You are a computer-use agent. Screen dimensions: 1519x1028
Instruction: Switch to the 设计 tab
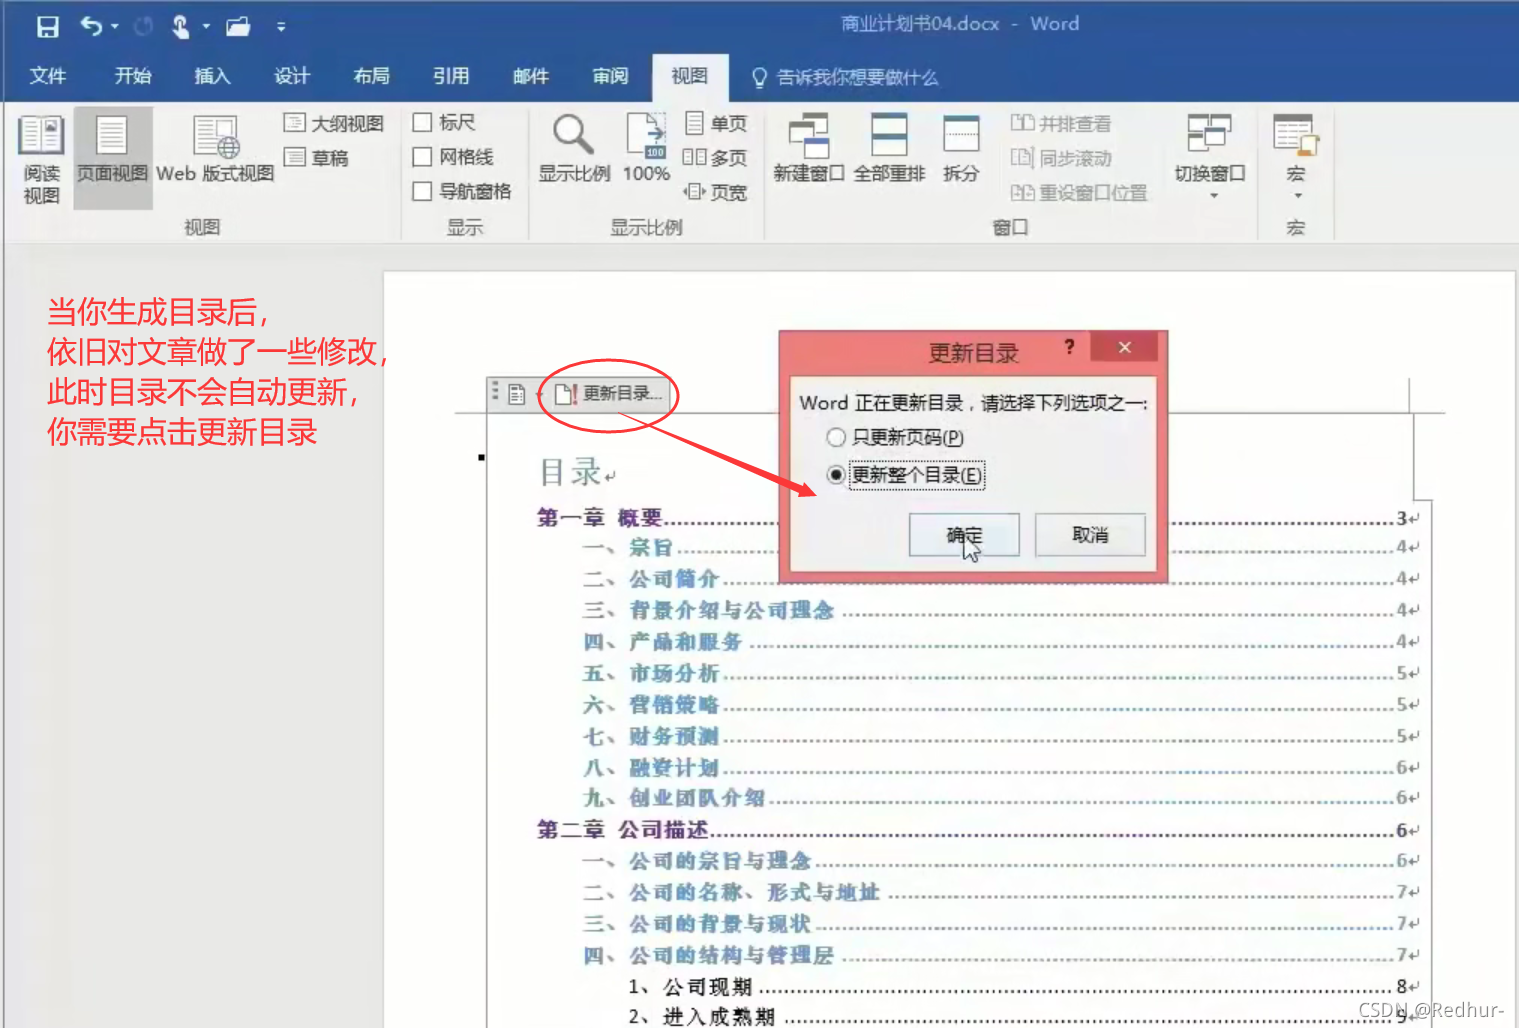coord(291,76)
